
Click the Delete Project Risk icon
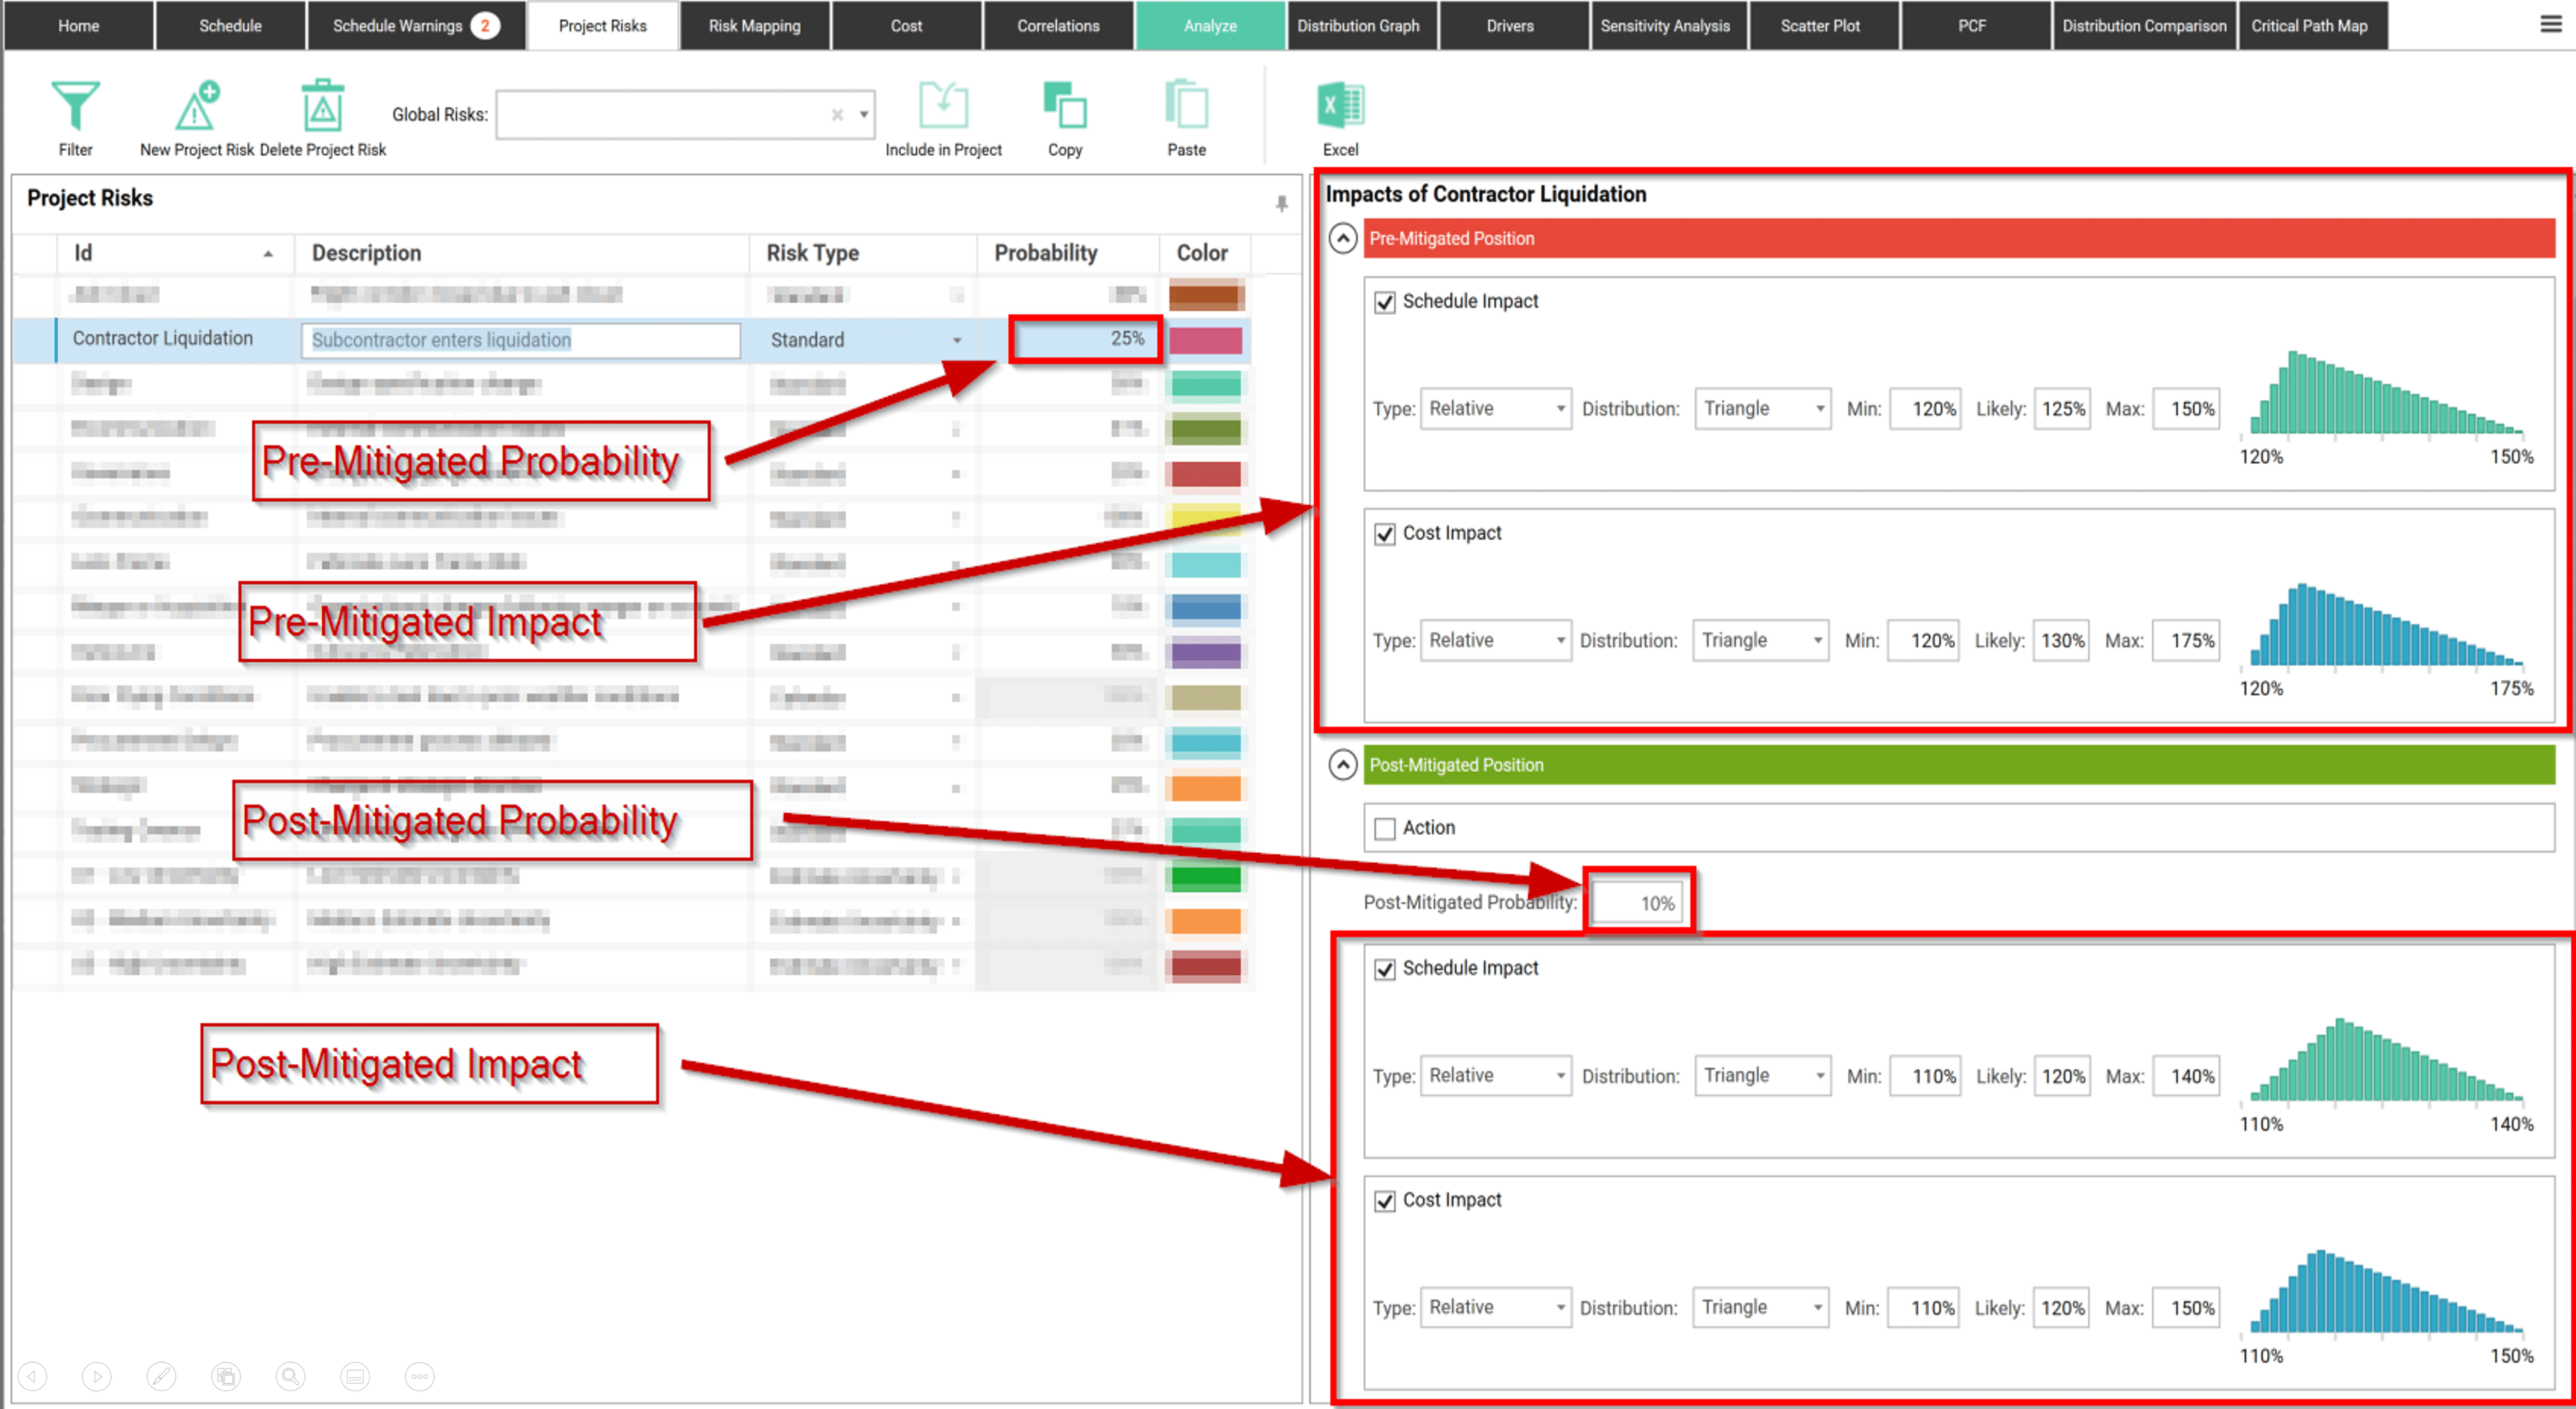coord(322,113)
